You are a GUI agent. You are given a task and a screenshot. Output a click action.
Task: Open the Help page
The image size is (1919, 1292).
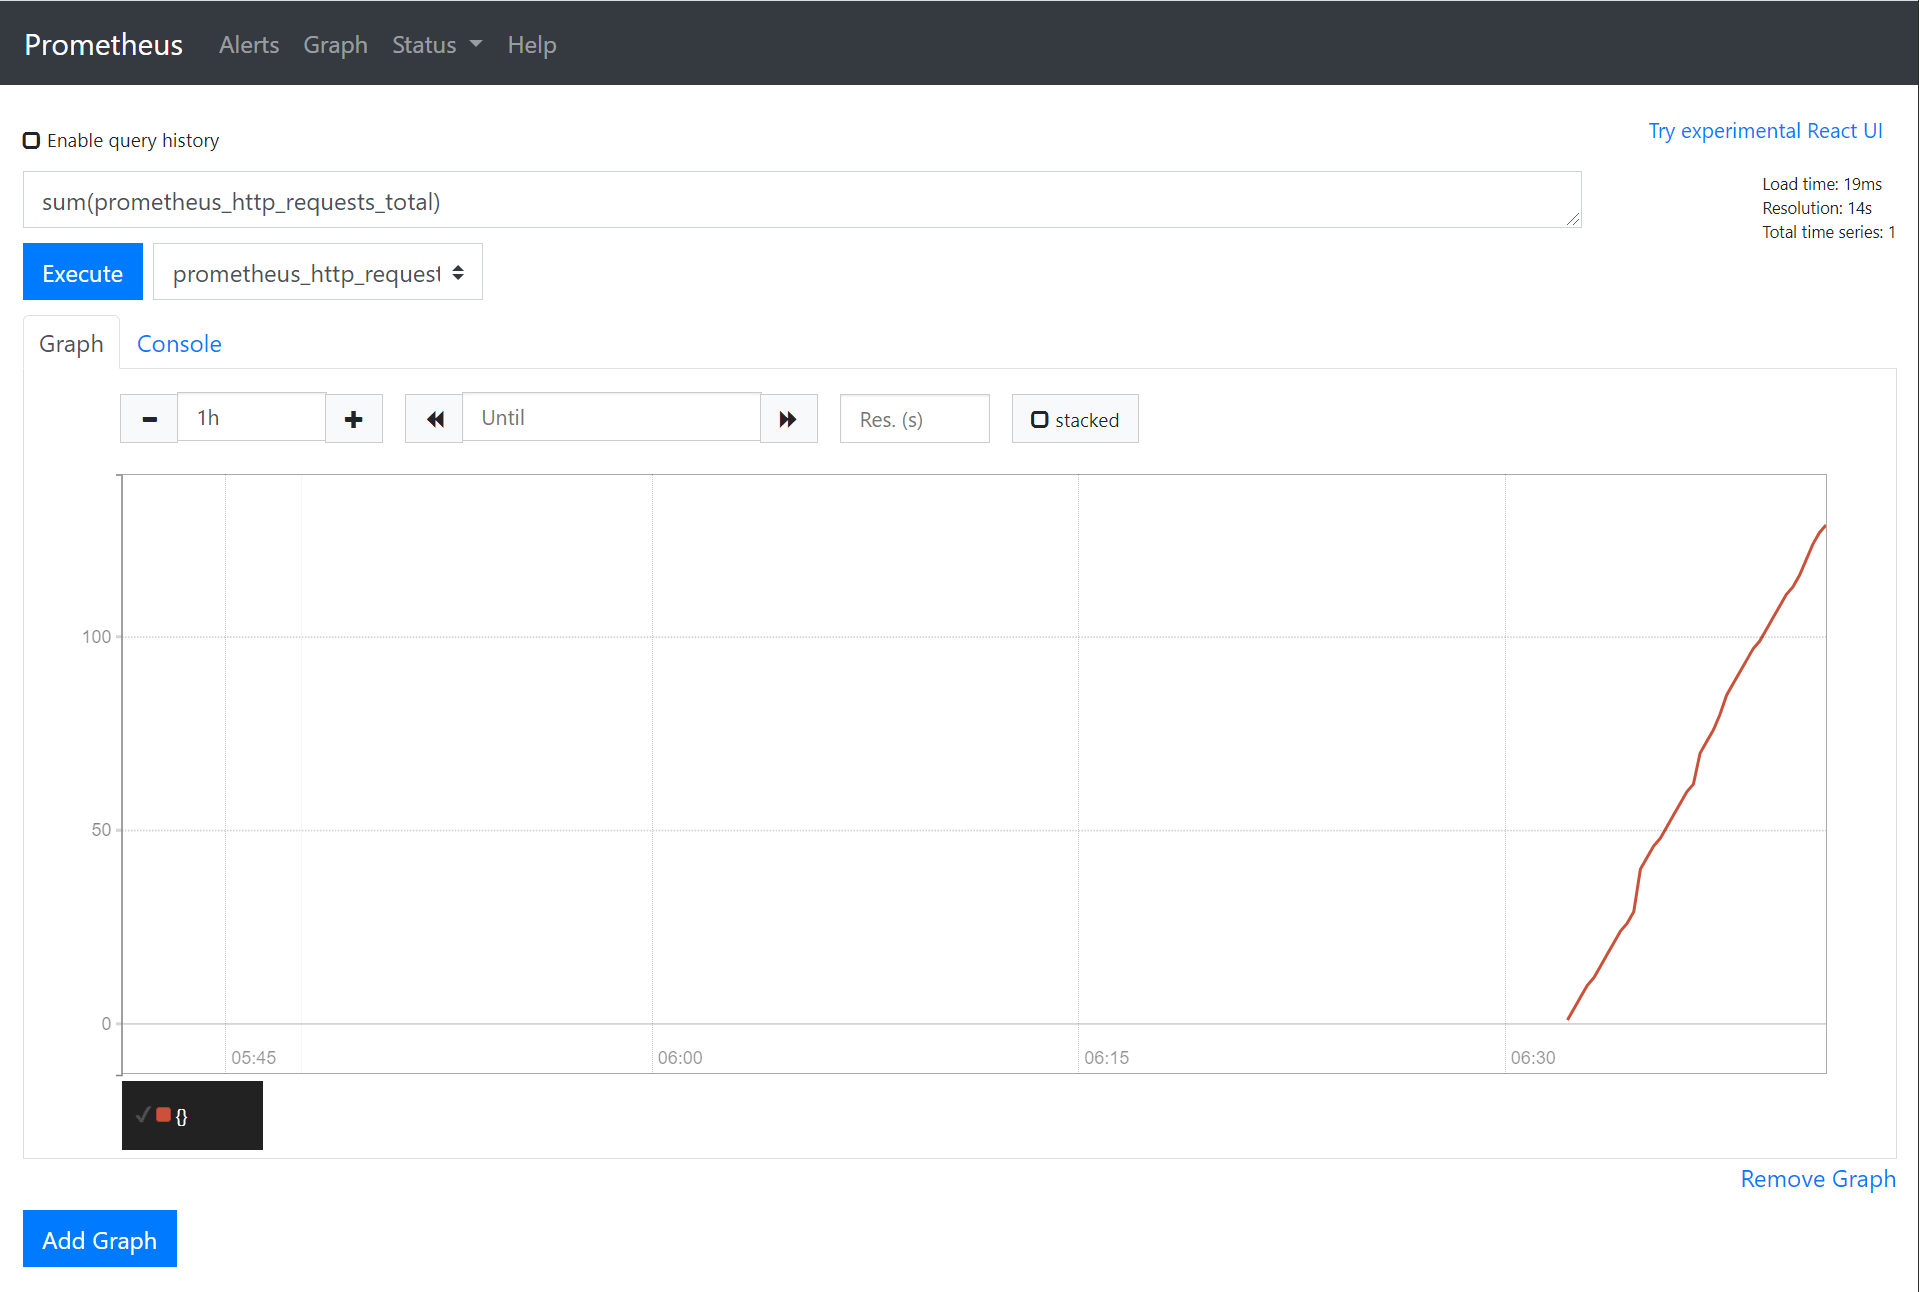click(532, 45)
